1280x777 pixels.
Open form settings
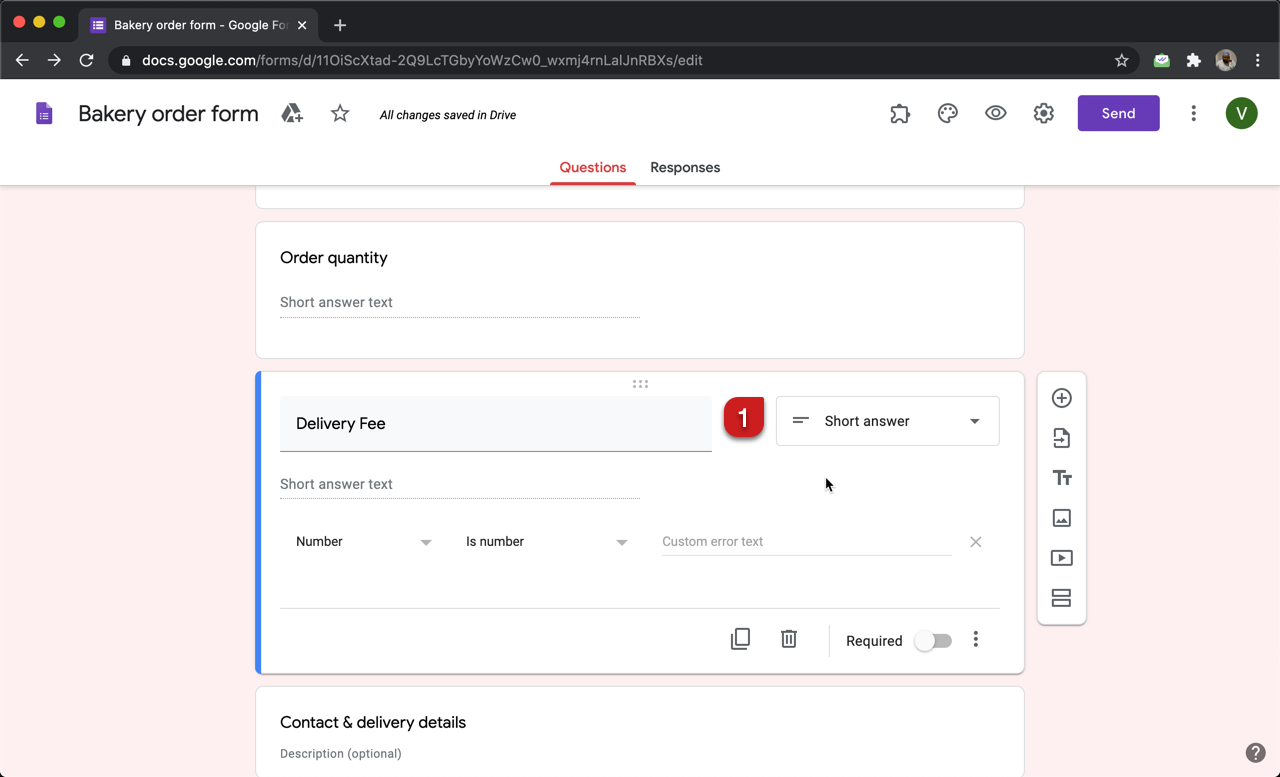click(1043, 113)
